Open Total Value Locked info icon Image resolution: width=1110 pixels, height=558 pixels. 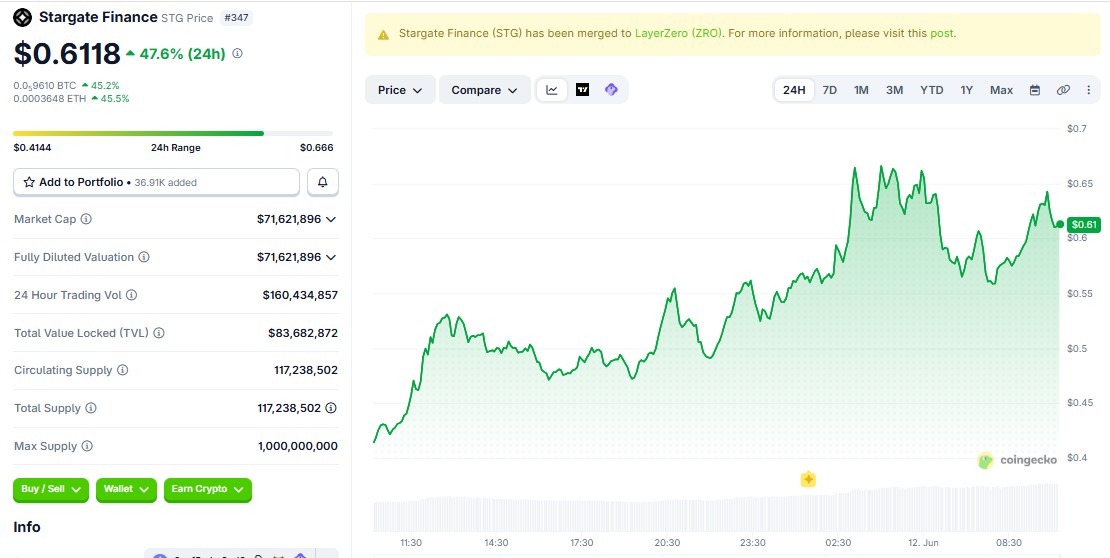[x=159, y=333]
